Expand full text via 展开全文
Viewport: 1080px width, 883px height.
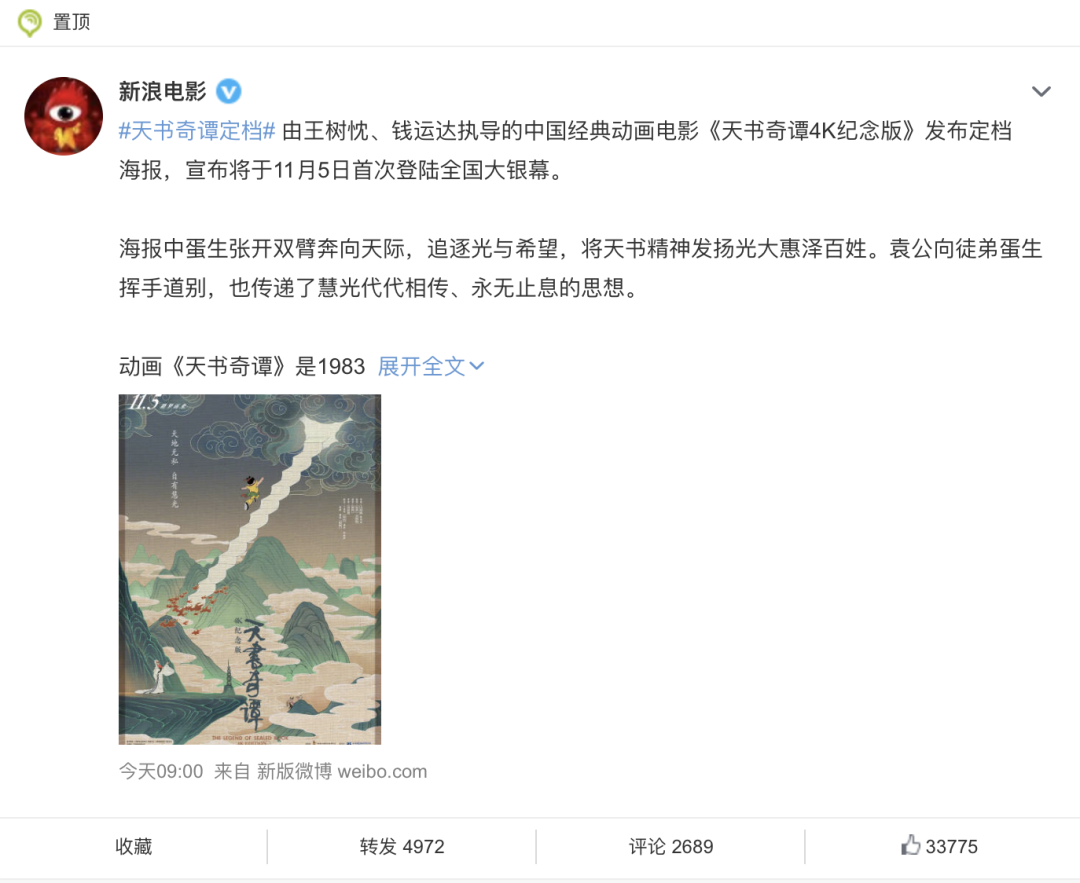click(x=422, y=366)
